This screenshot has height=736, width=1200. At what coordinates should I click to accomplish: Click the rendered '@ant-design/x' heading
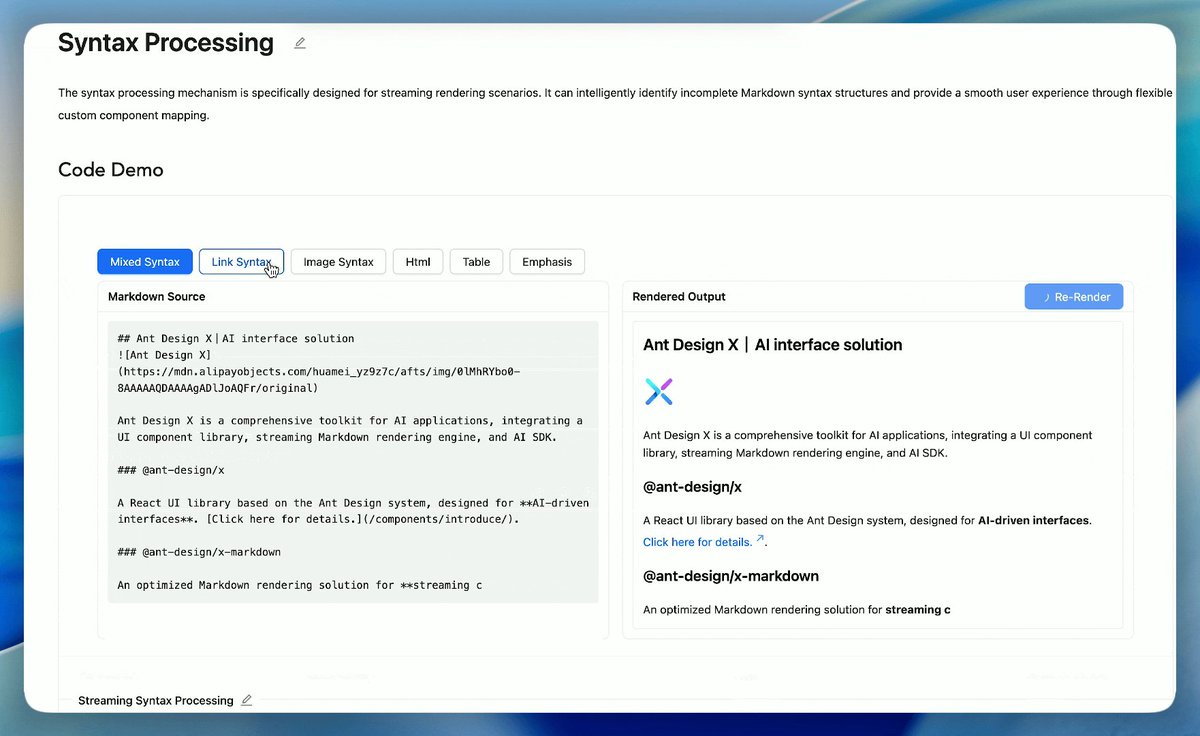click(x=692, y=488)
